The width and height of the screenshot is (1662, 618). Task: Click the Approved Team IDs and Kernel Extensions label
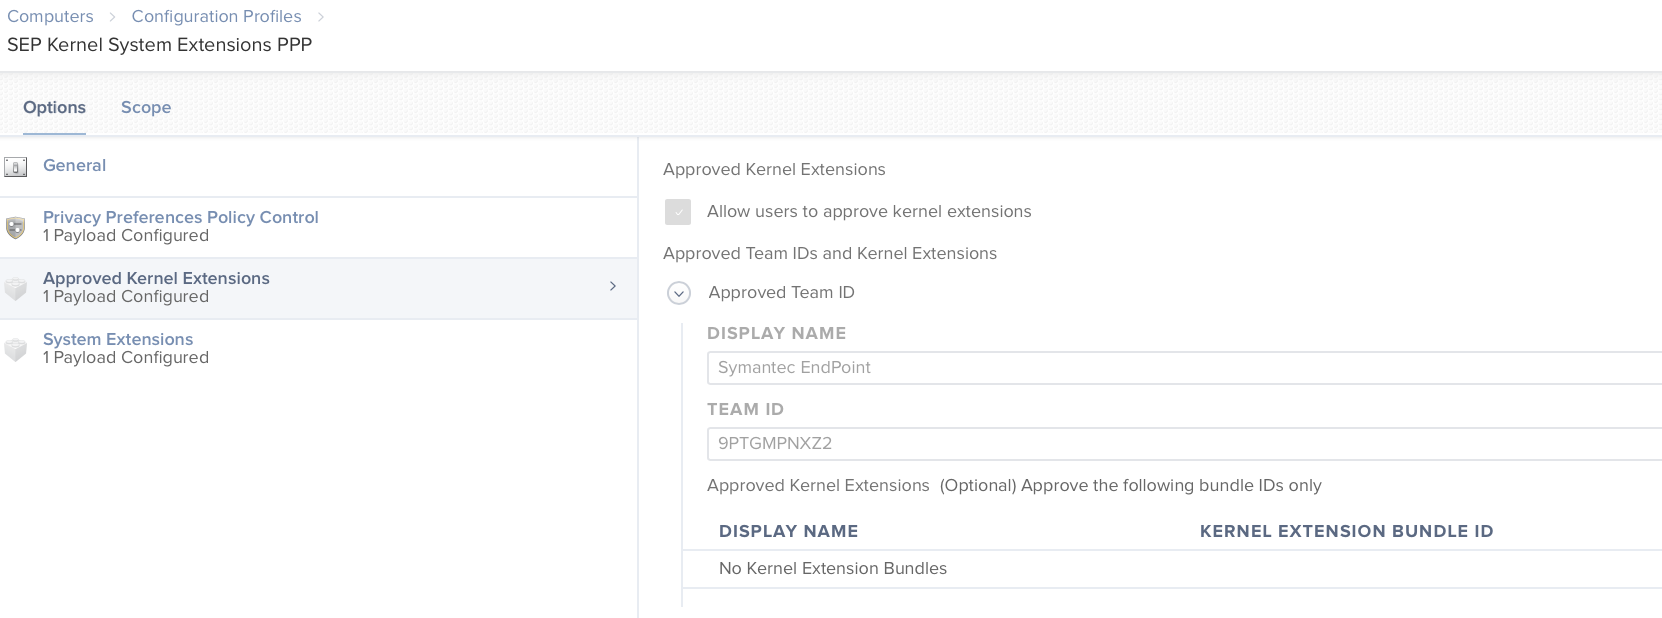pyautogui.click(x=830, y=253)
